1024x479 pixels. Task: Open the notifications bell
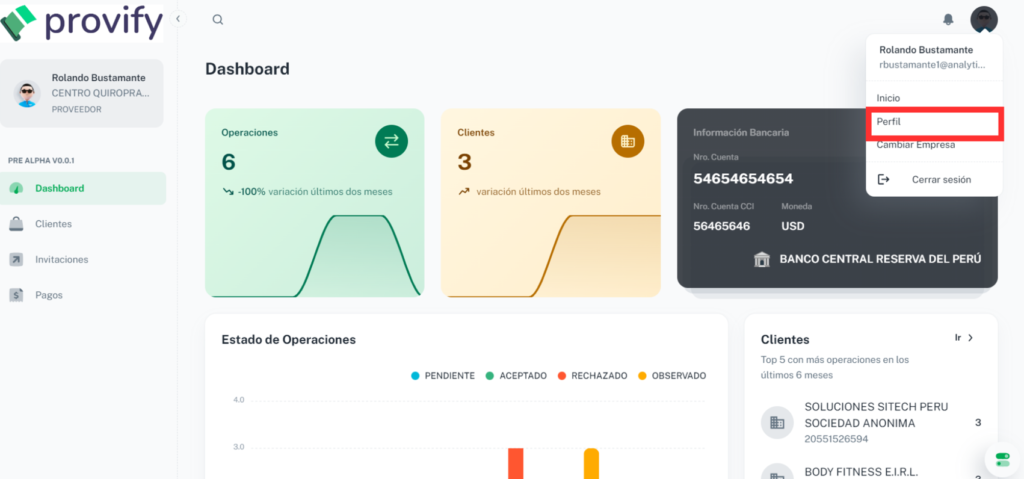pos(948,20)
